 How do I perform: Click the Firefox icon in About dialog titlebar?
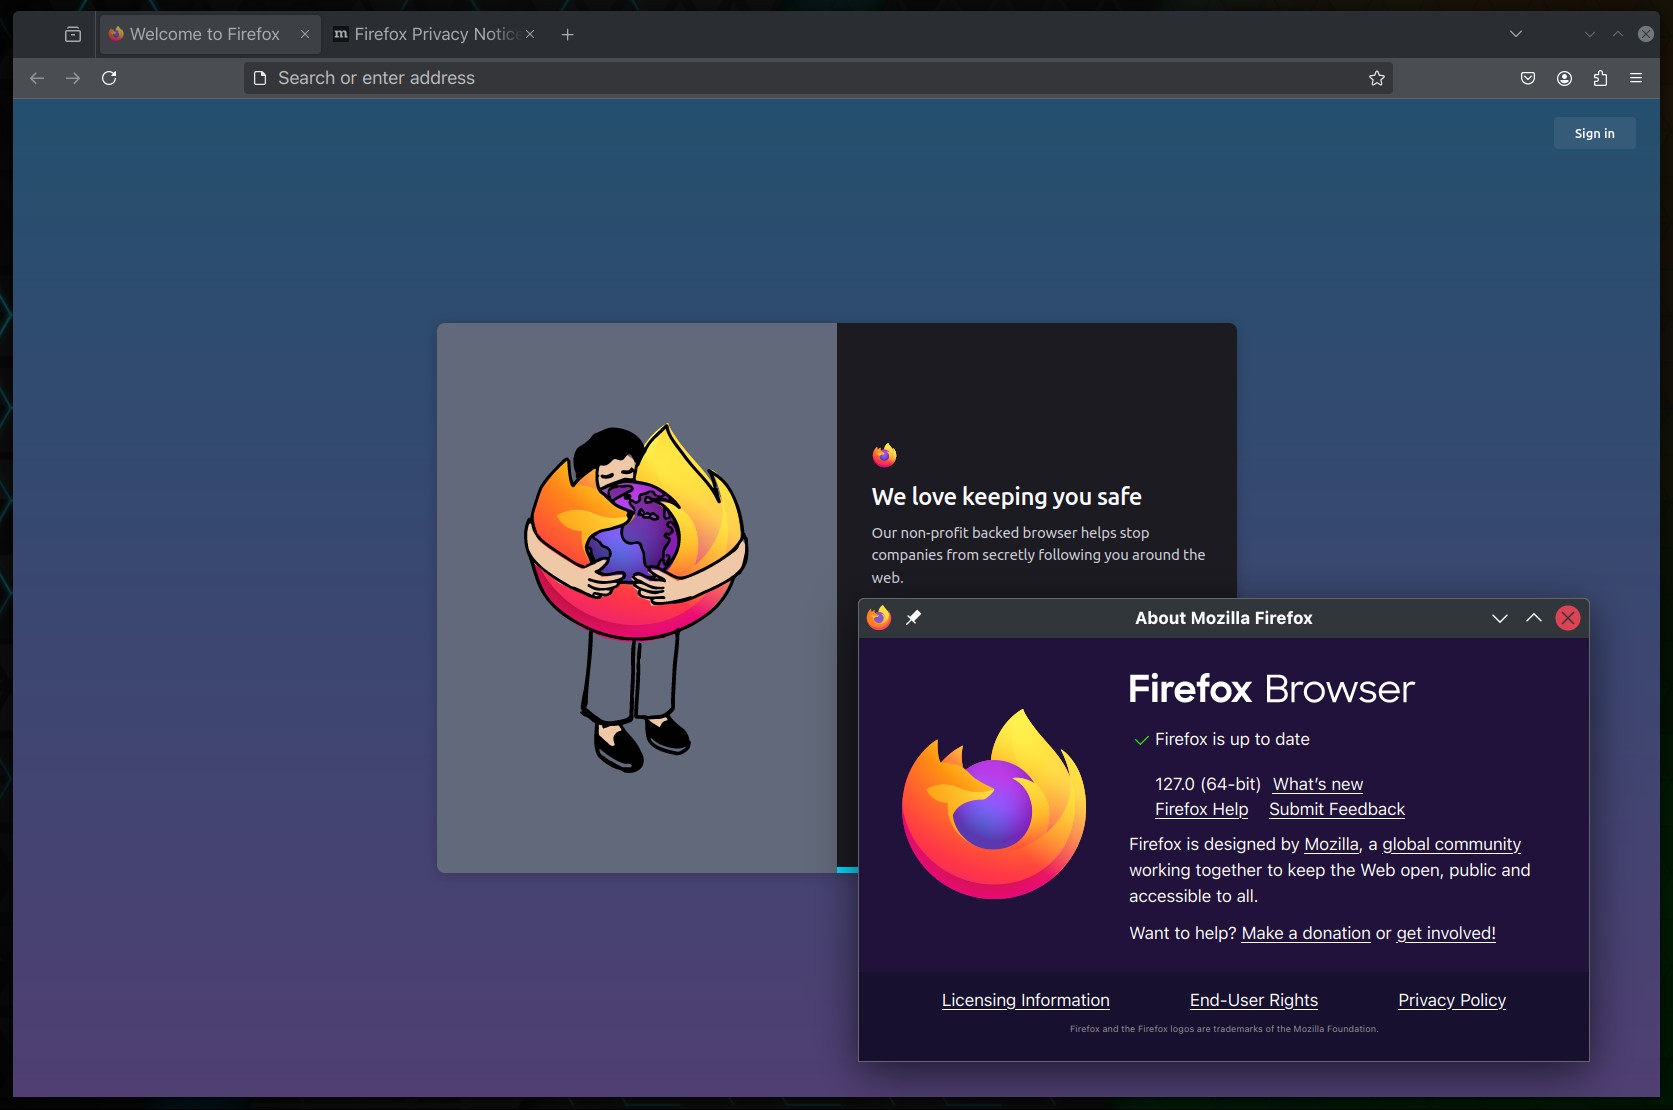point(879,618)
